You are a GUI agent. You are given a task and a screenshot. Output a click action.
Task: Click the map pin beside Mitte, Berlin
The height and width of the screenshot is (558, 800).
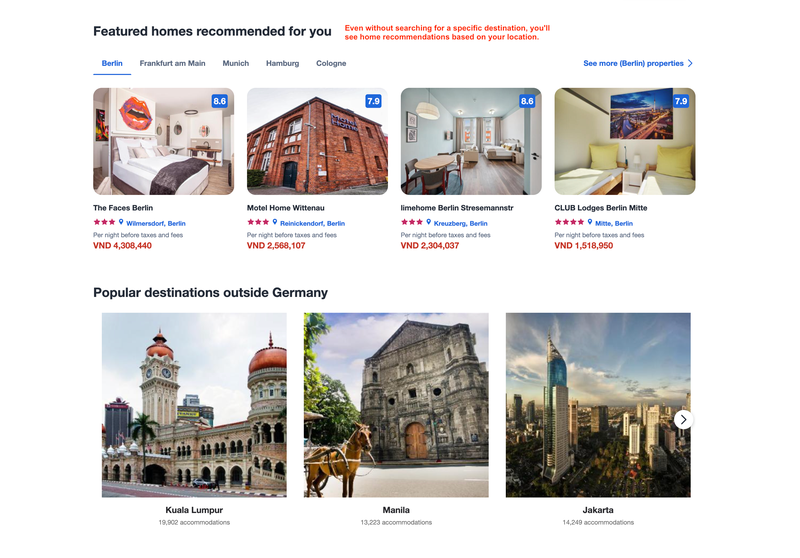click(x=590, y=222)
